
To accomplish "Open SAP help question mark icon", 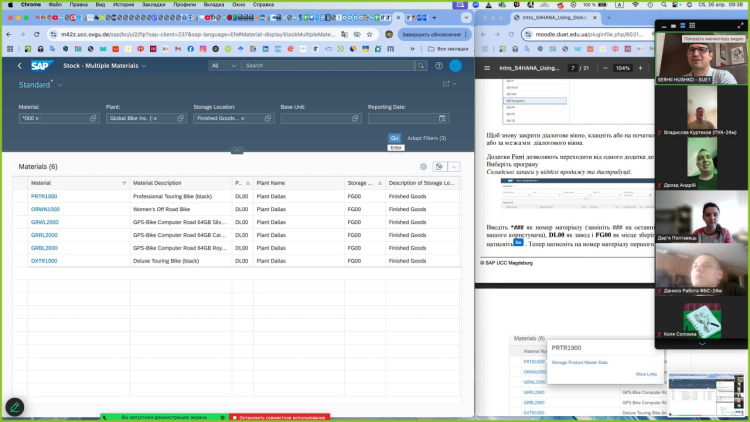I will pyautogui.click(x=439, y=65).
